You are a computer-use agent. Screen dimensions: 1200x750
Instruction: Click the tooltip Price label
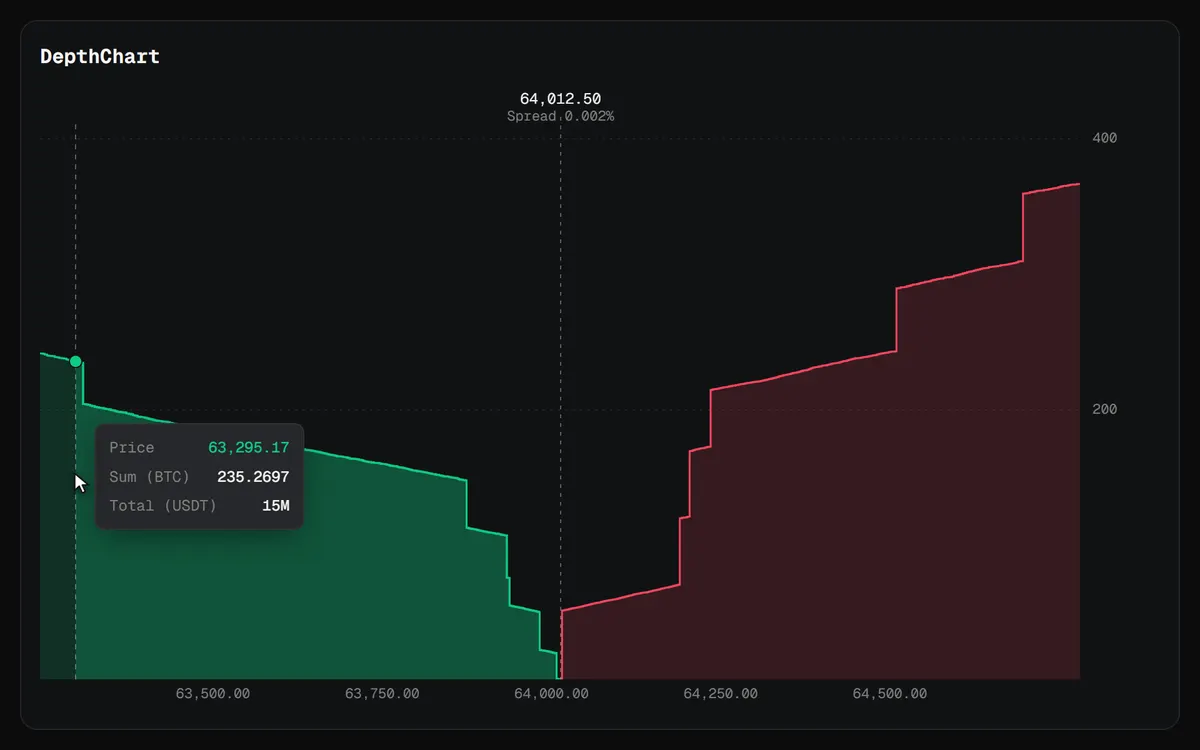(132, 448)
